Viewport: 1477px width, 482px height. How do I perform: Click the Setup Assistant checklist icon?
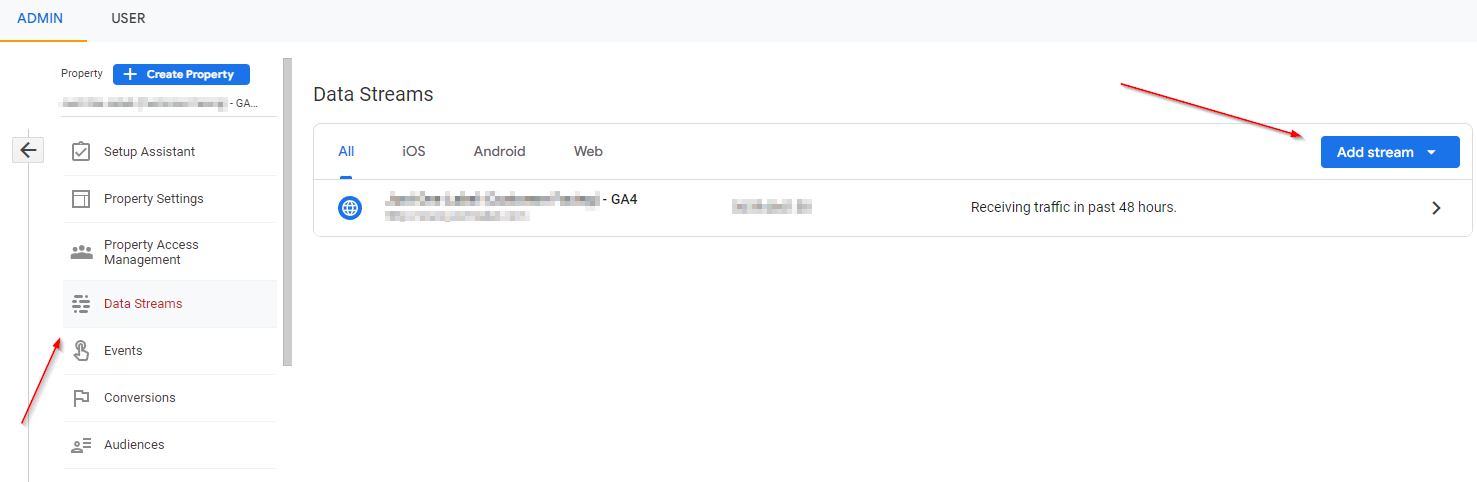(x=81, y=152)
